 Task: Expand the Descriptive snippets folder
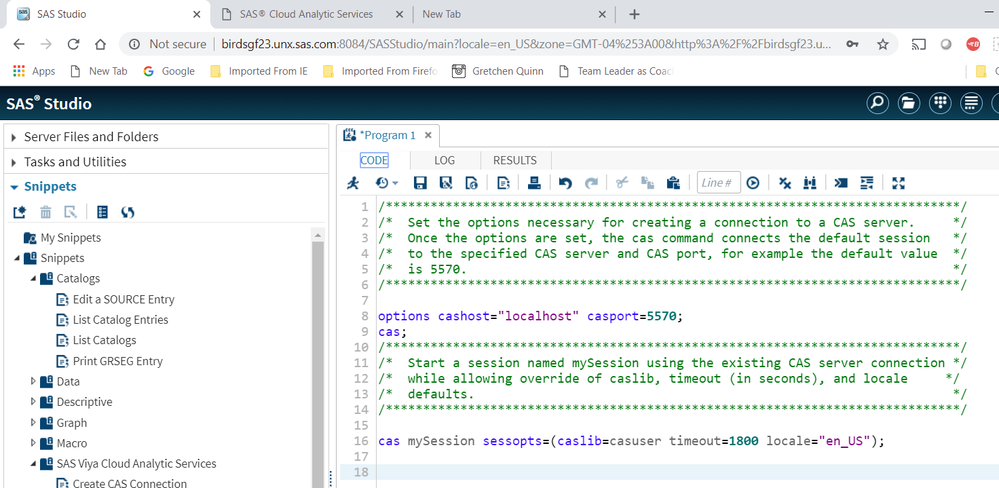tap(33, 402)
